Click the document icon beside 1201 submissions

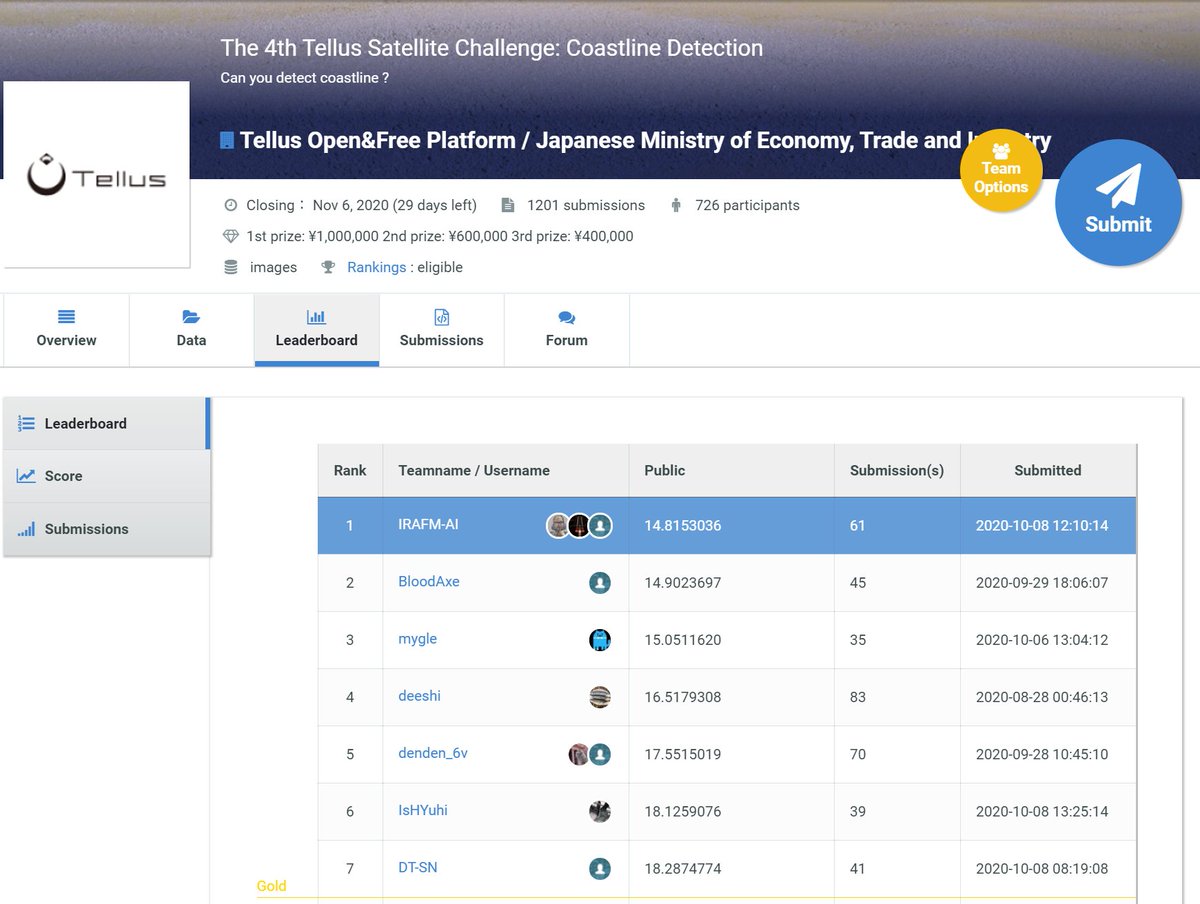click(508, 205)
